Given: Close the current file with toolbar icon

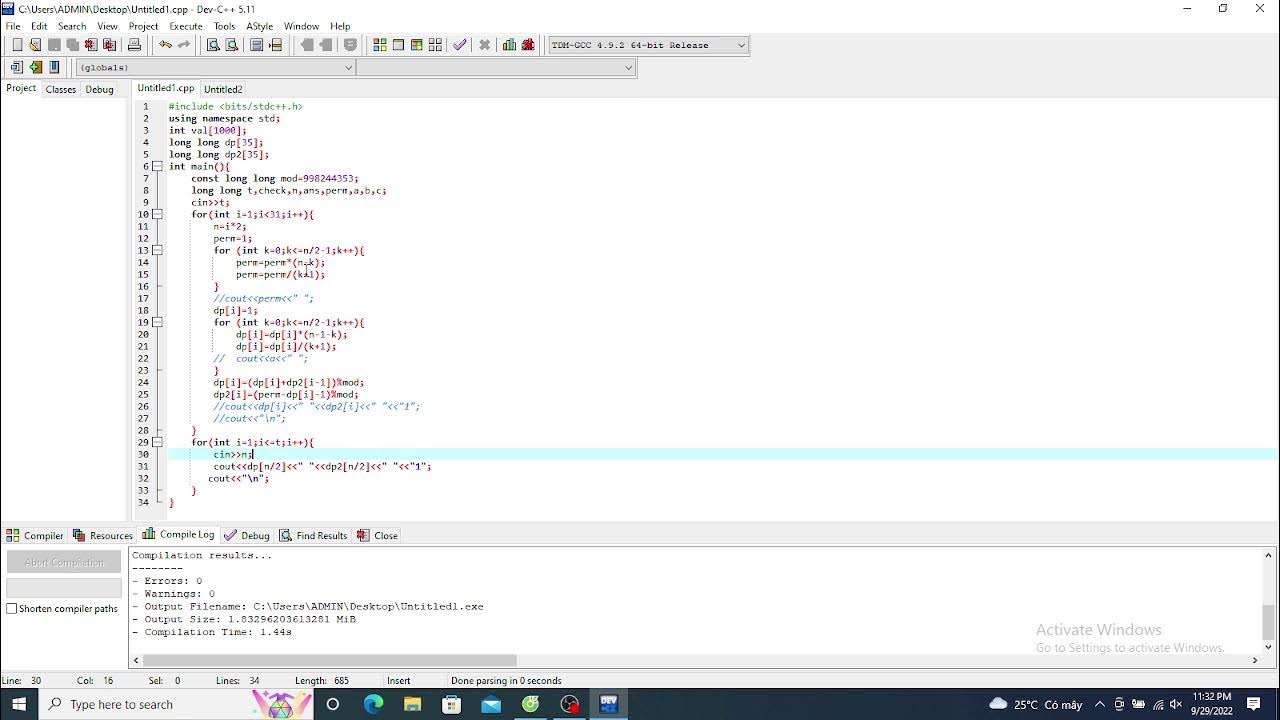Looking at the screenshot, I should click(91, 45).
